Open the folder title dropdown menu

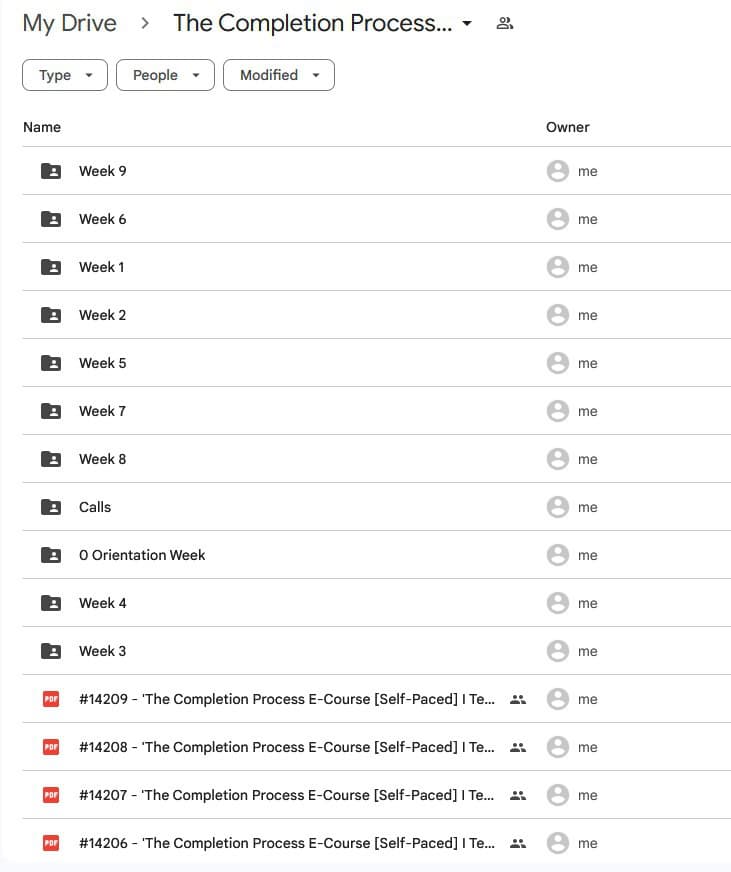466,23
